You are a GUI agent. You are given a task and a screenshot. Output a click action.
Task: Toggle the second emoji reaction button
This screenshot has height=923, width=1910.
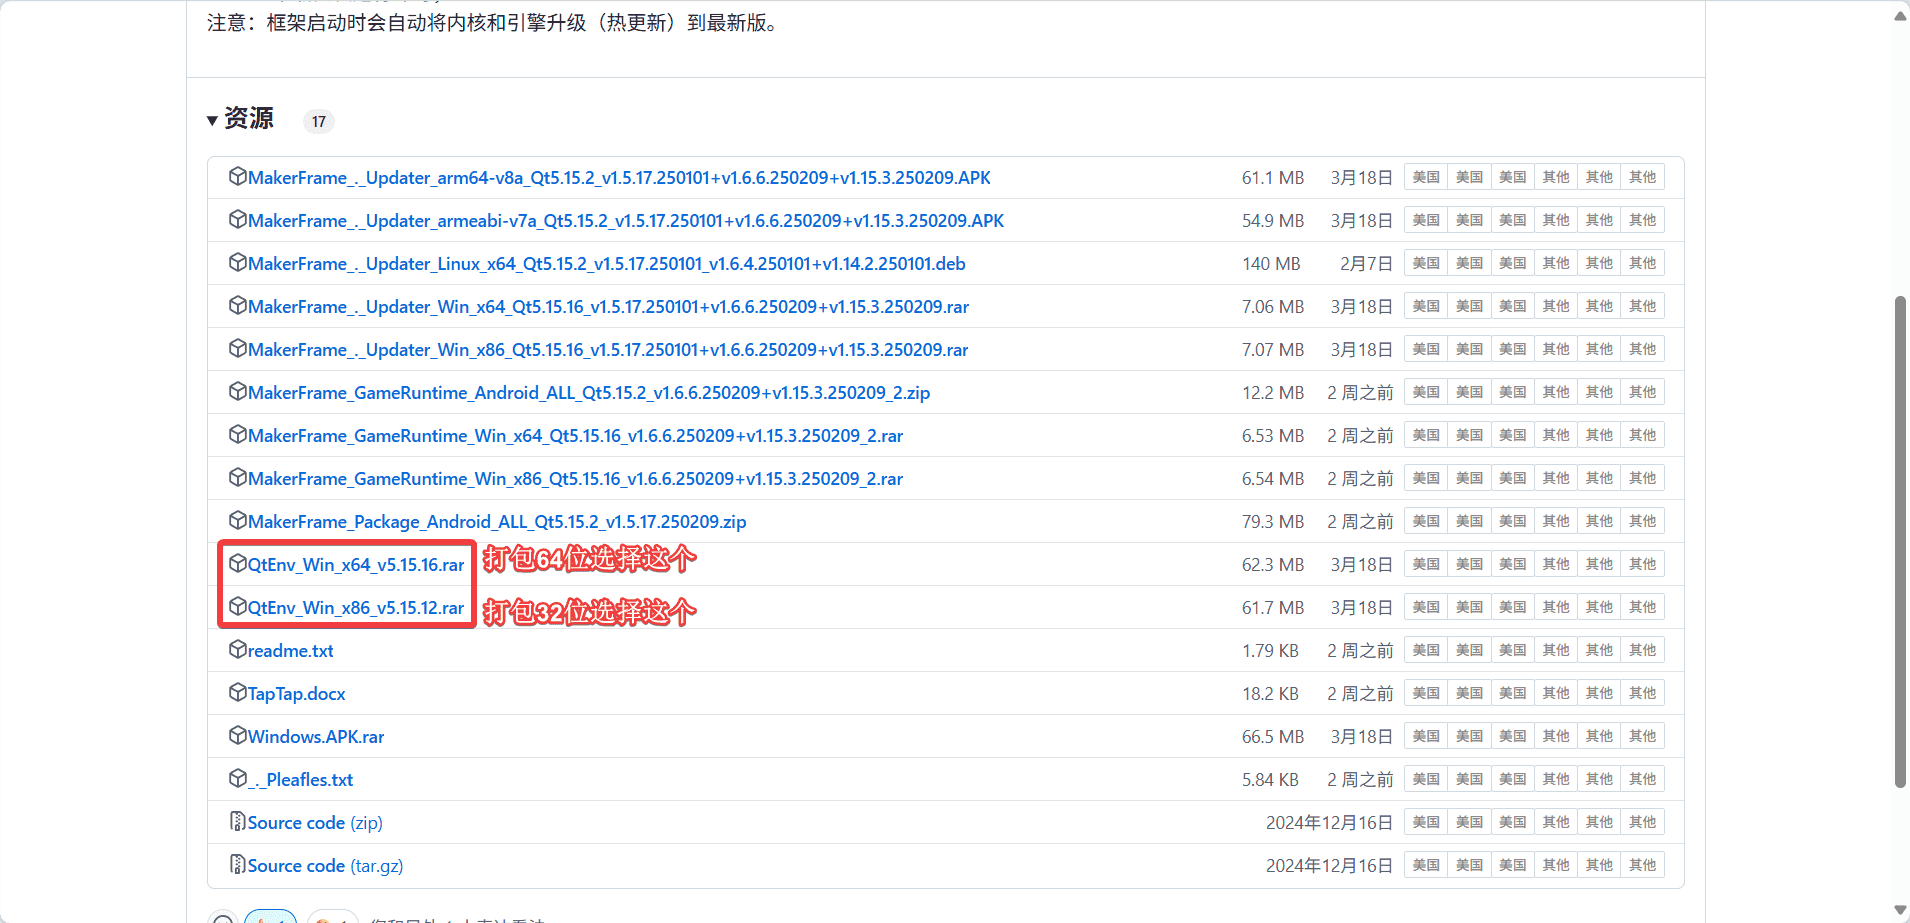pyautogui.click(x=333, y=916)
